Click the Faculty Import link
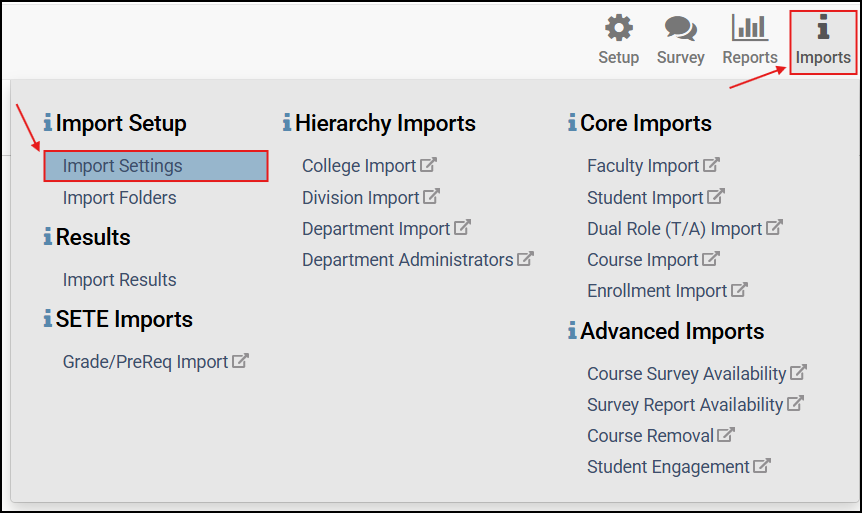The width and height of the screenshot is (862, 513). pos(643,166)
